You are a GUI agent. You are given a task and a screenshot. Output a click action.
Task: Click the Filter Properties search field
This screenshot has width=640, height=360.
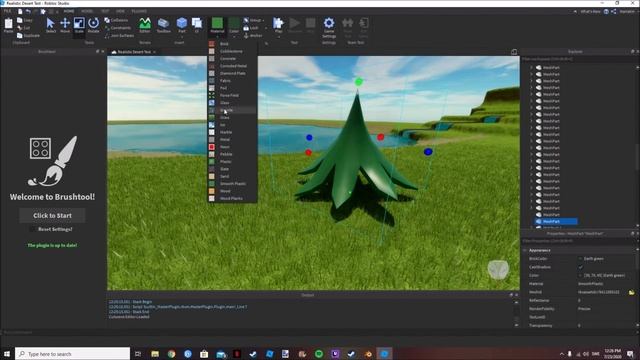(579, 241)
